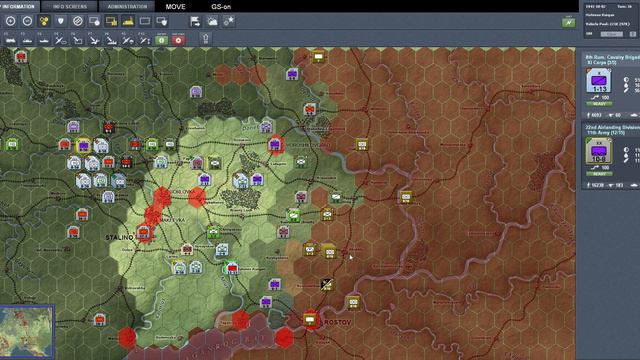Select the sixth mode icon, the plane silhouette

click(94, 40)
